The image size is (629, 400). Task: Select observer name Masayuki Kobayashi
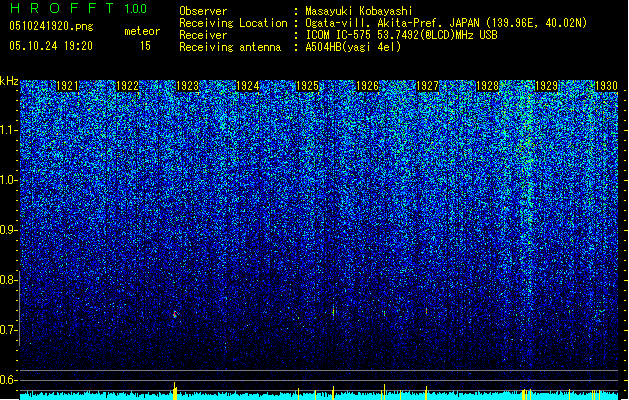(359, 11)
